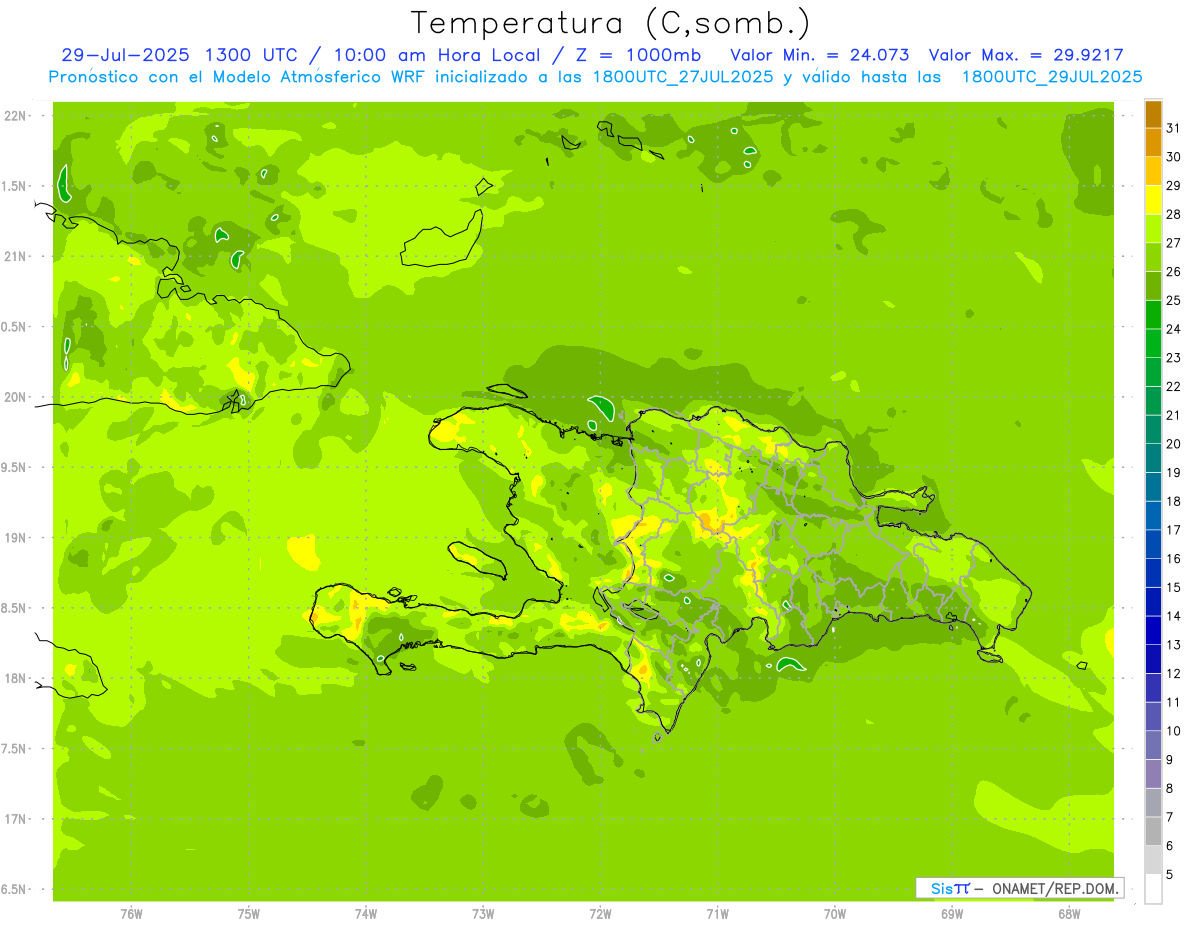This screenshot has height=927, width=1200.
Task: Click the '28' colorbar scale label
Action: coord(1174,214)
